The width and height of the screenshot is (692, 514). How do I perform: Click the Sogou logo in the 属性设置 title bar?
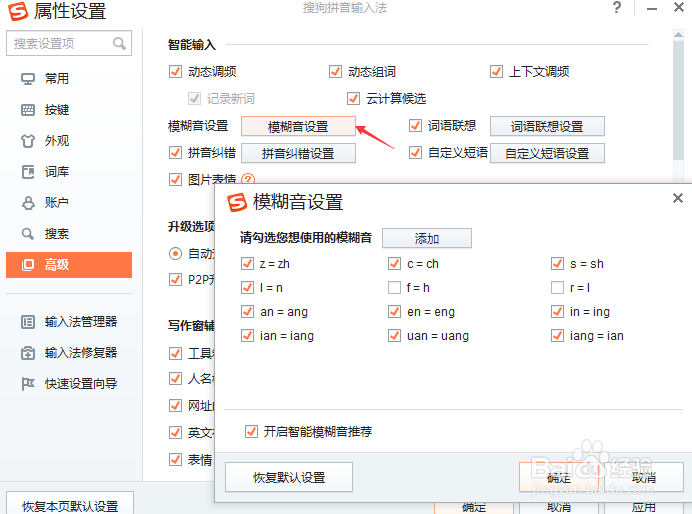(x=18, y=11)
